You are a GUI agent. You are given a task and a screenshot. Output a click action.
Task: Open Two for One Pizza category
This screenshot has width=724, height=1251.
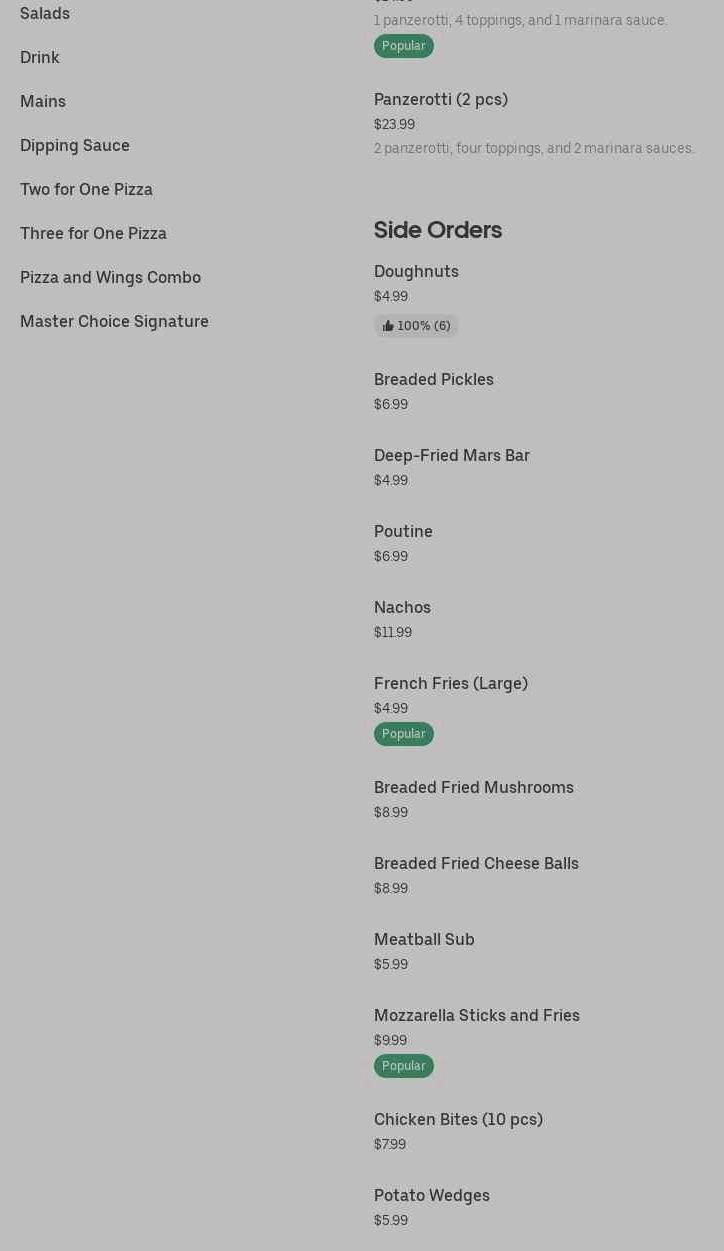point(86,189)
